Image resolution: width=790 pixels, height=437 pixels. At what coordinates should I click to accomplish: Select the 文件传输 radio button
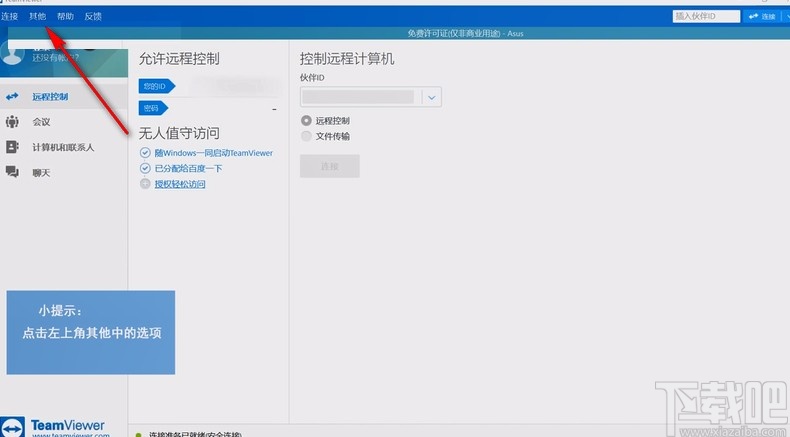click(x=306, y=136)
